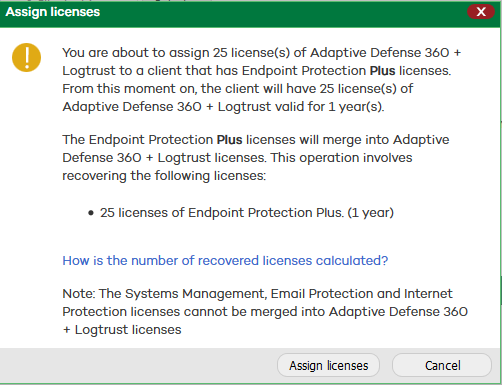Click the (1 year) text in the bullet
Screen dimensions: 502x385
tap(371, 212)
